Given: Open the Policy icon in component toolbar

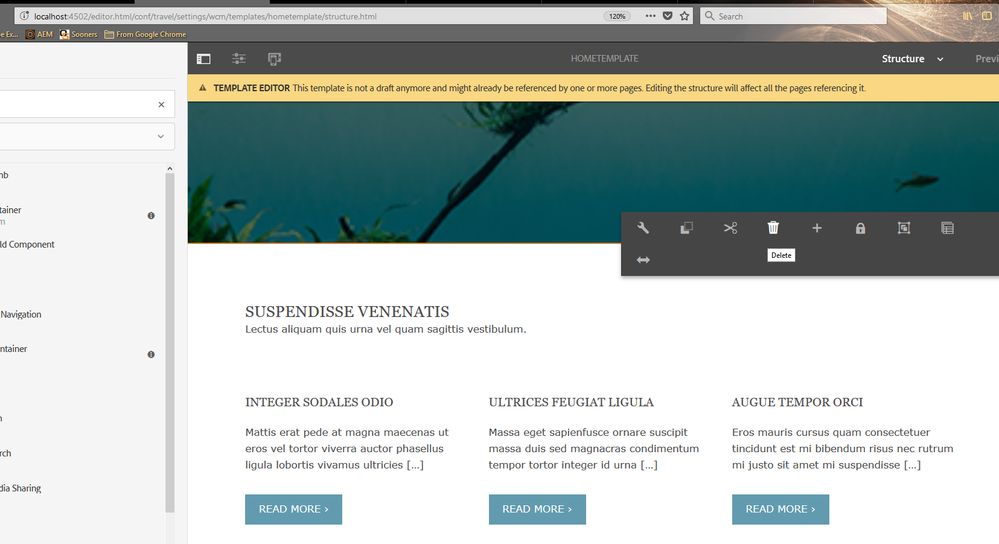Looking at the screenshot, I should click(947, 228).
